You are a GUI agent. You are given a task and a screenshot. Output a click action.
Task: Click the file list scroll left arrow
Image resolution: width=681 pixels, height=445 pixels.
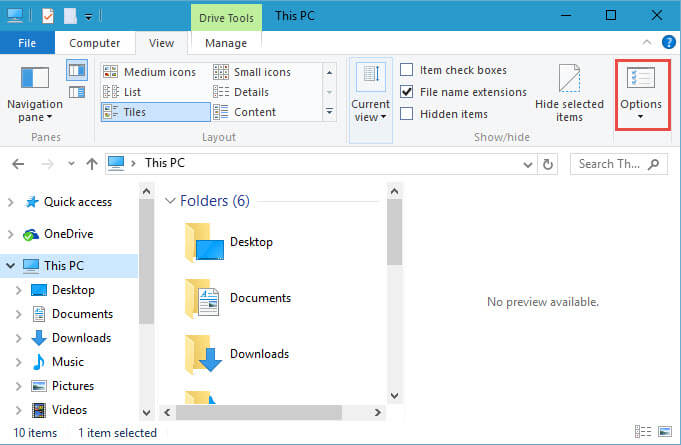167,412
